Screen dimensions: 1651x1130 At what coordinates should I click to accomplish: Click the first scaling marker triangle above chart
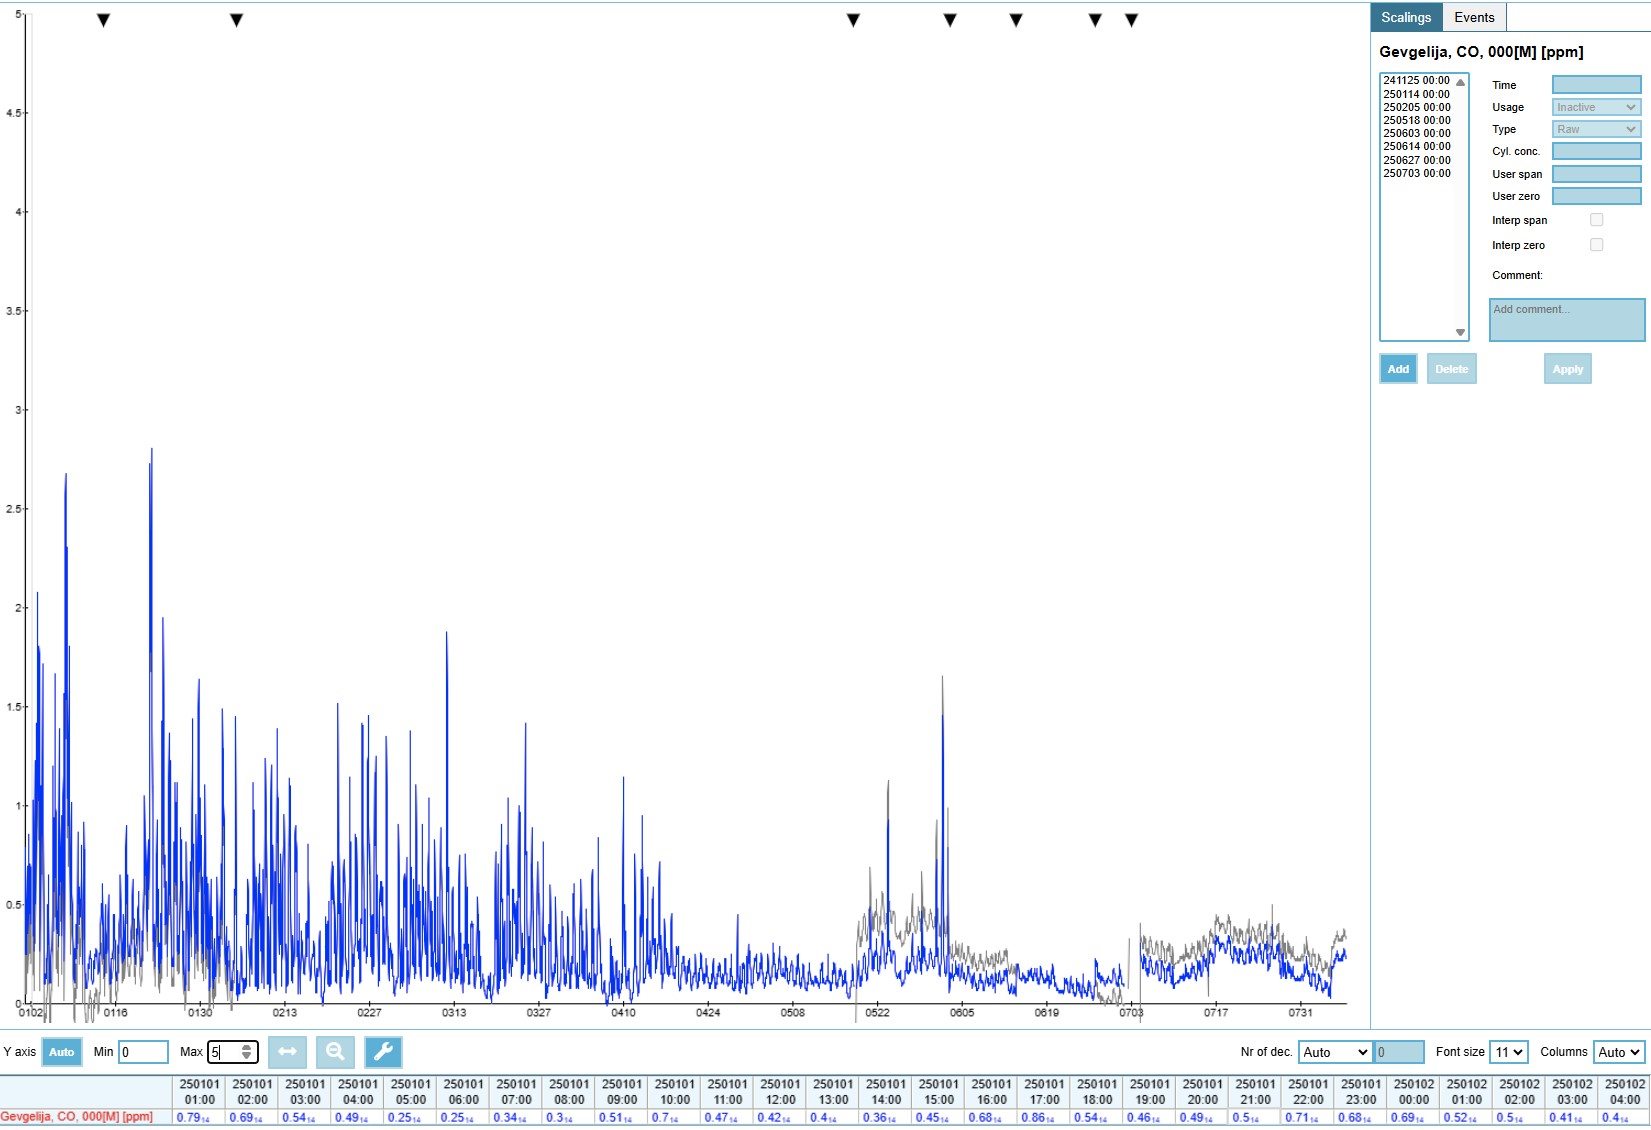(103, 20)
